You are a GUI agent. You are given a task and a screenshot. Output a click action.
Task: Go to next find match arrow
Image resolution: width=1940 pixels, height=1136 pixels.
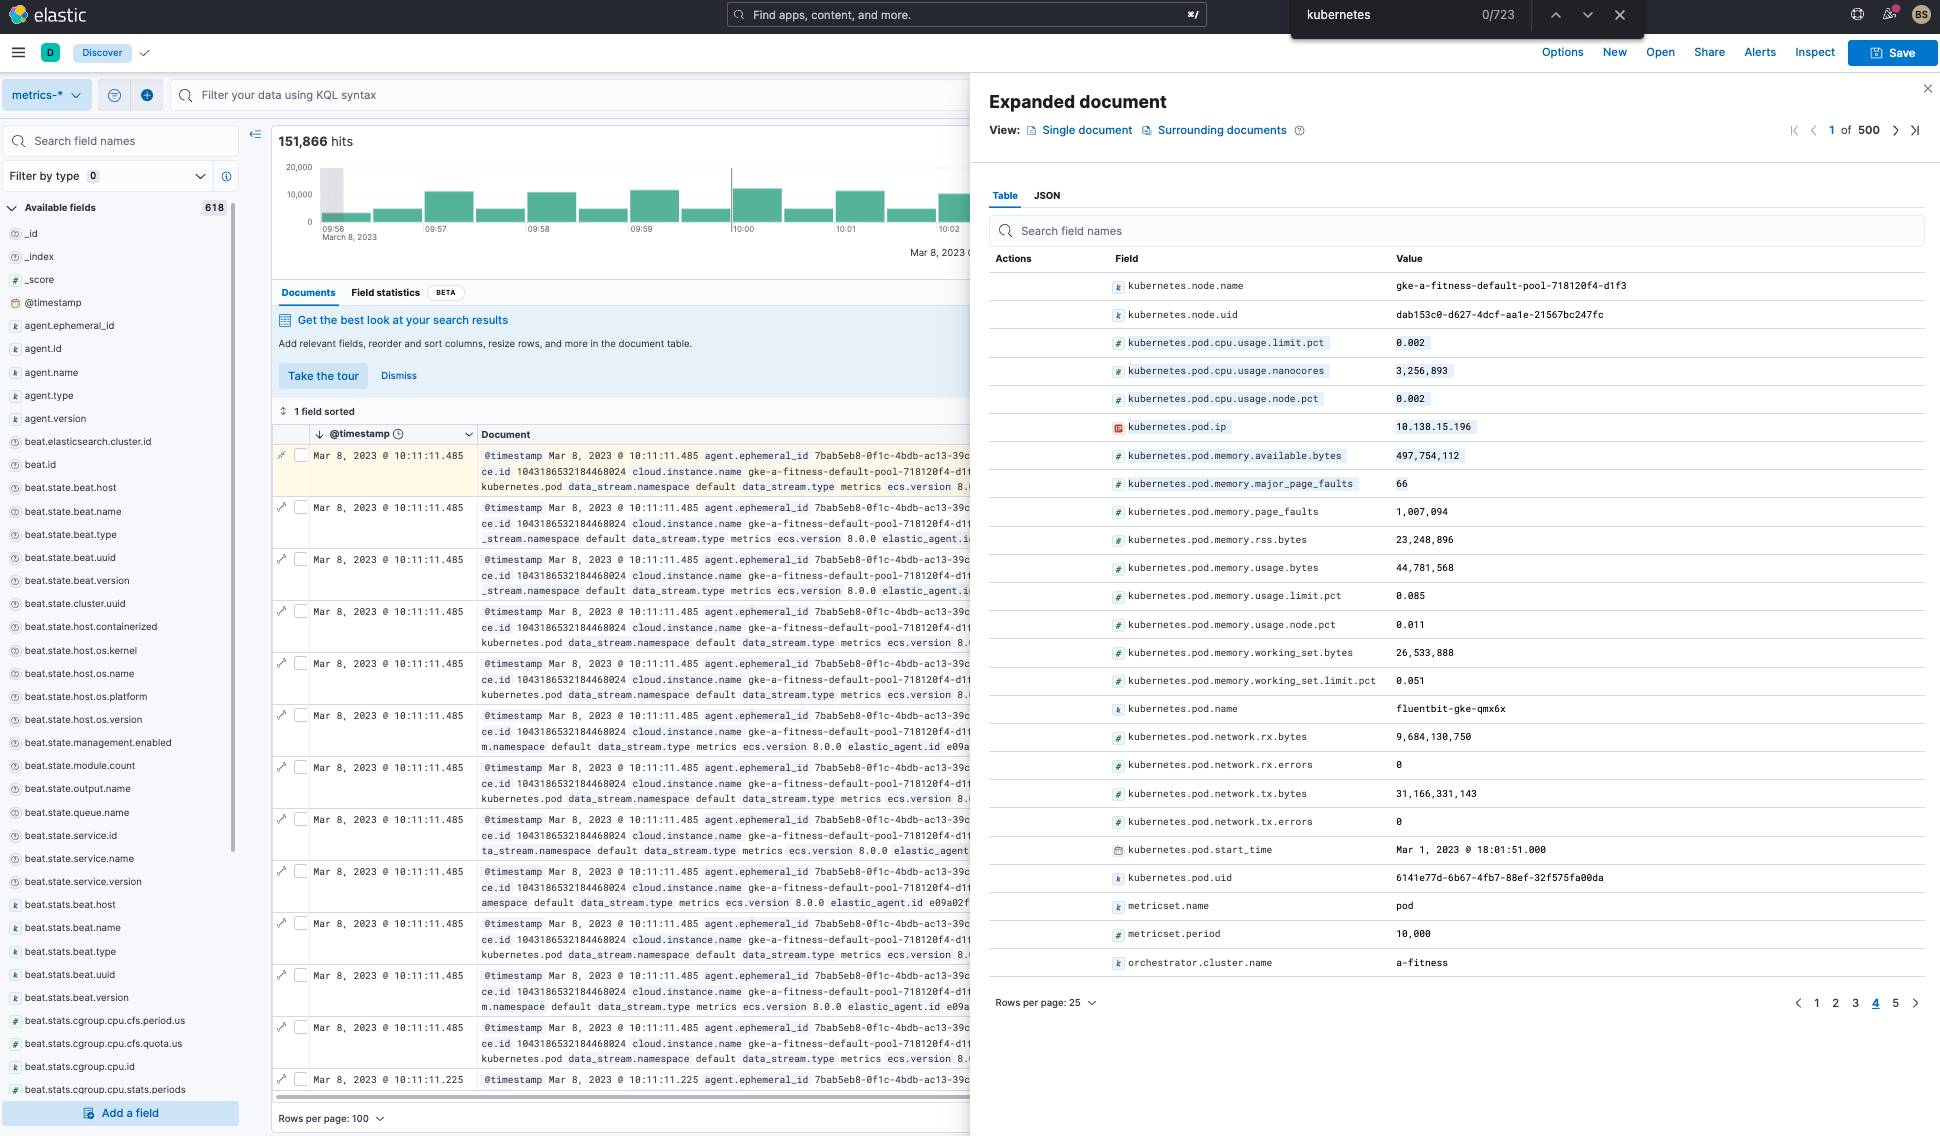[1588, 15]
